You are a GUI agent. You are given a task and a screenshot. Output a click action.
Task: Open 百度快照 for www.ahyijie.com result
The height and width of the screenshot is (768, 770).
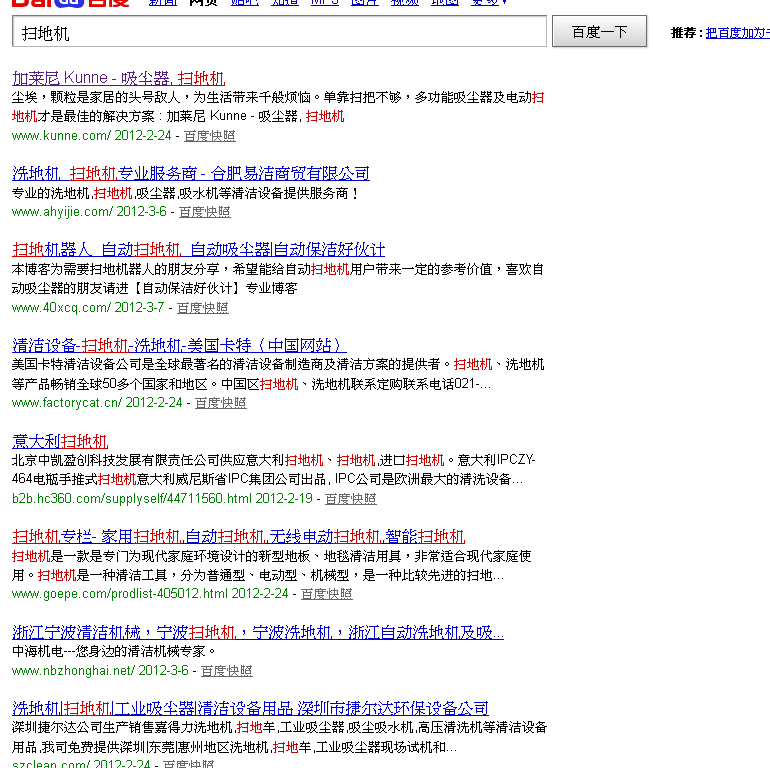click(205, 212)
